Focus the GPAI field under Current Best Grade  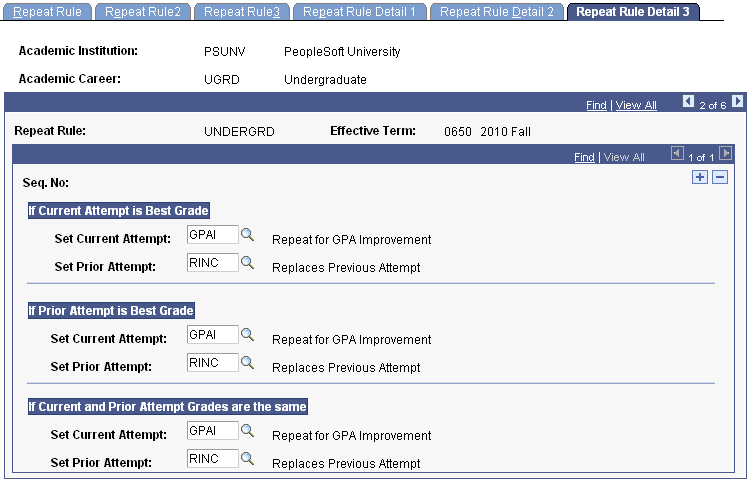[213, 235]
